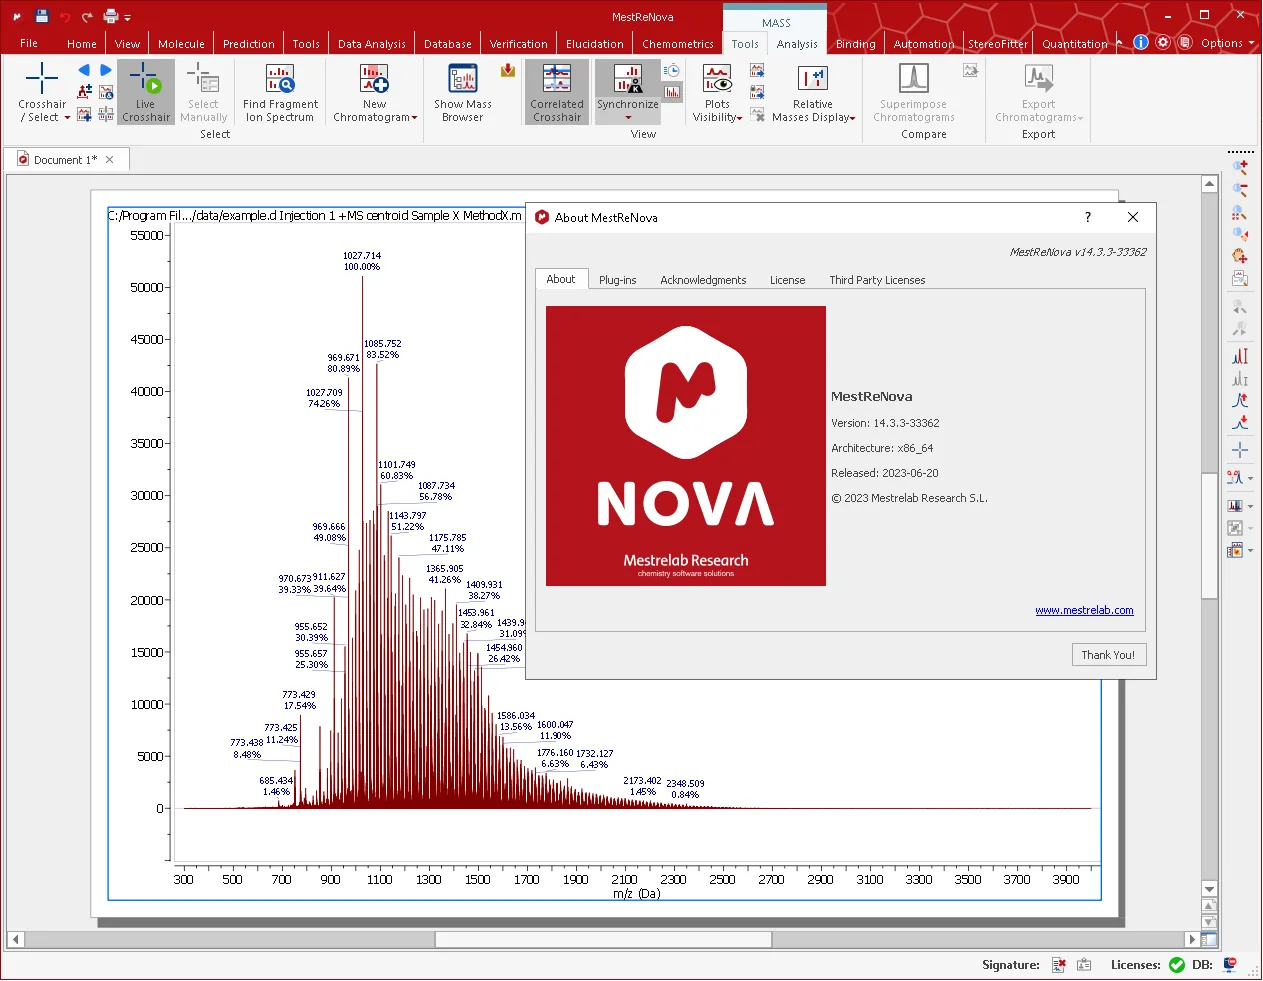Click the Relative Masses Display icon
The image size is (1263, 981).
pyautogui.click(x=813, y=78)
